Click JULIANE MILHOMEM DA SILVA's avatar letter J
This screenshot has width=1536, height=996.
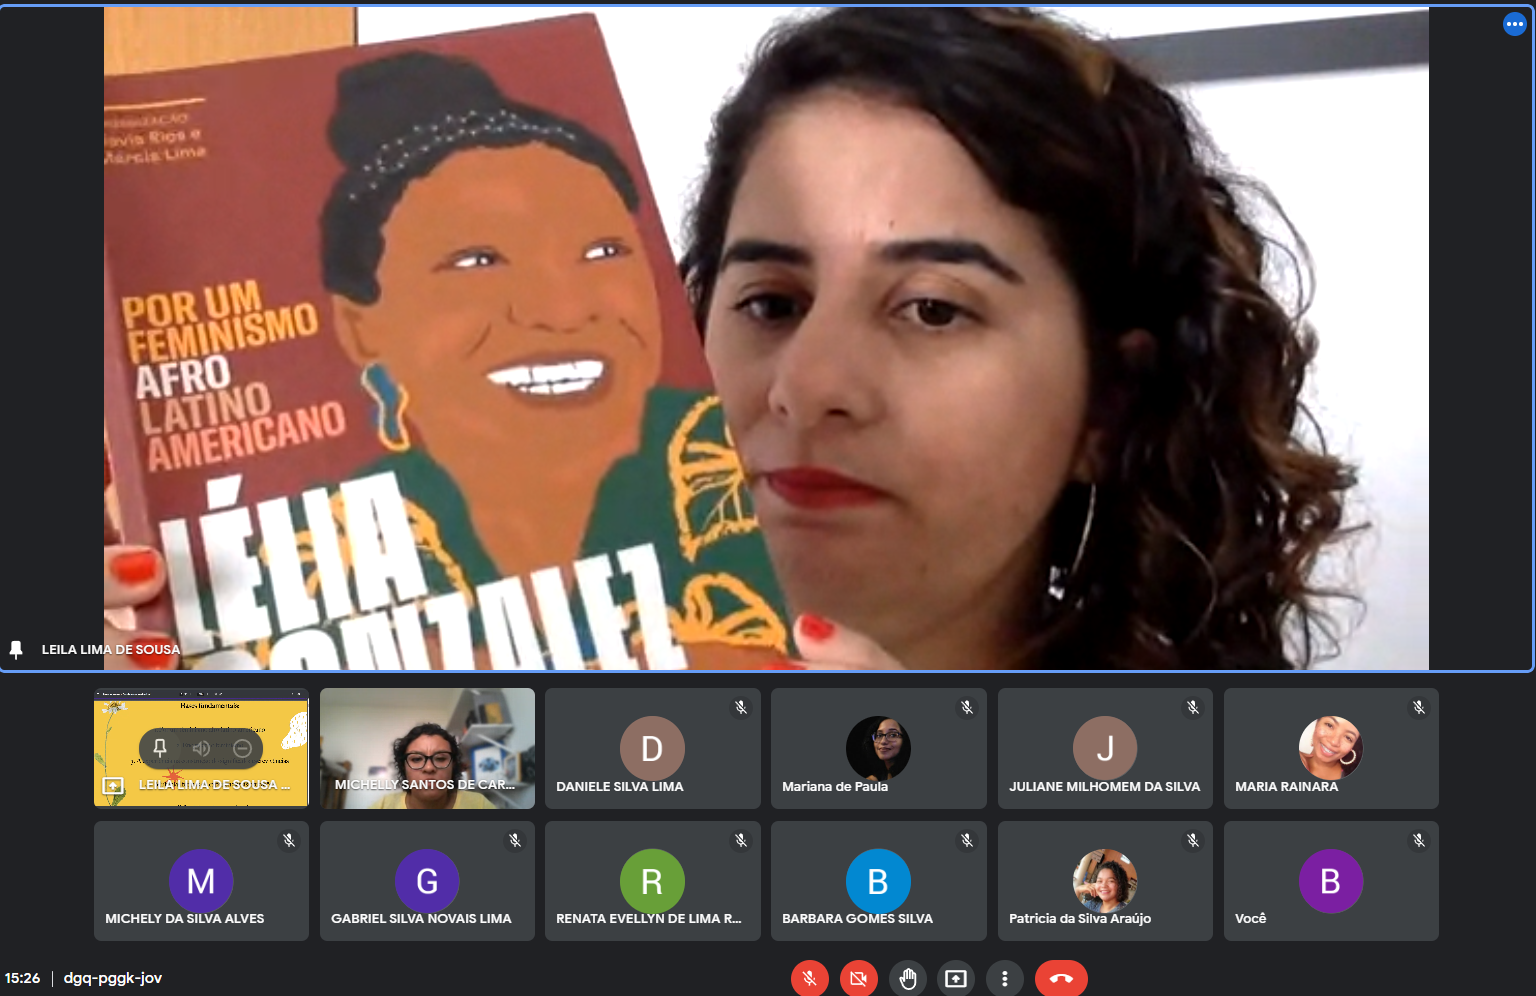(x=1105, y=748)
